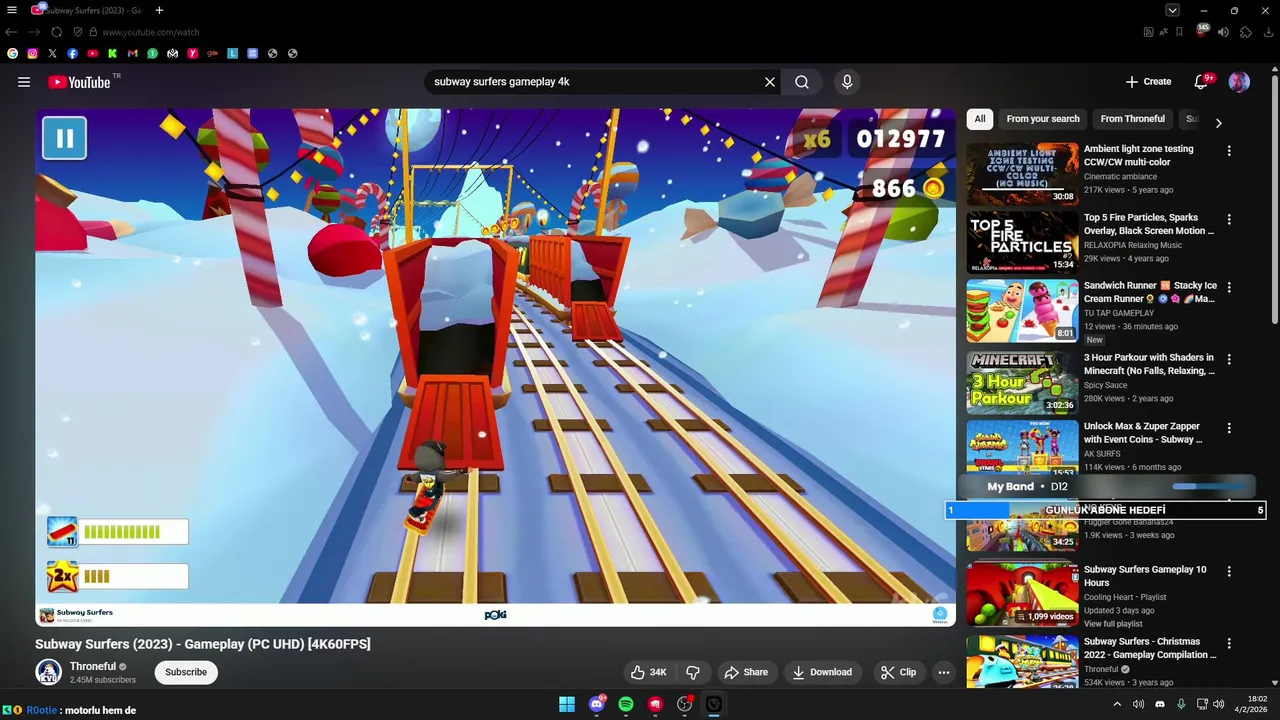Open options for Sandwich Runner video
The width and height of the screenshot is (1280, 720).
tap(1229, 288)
